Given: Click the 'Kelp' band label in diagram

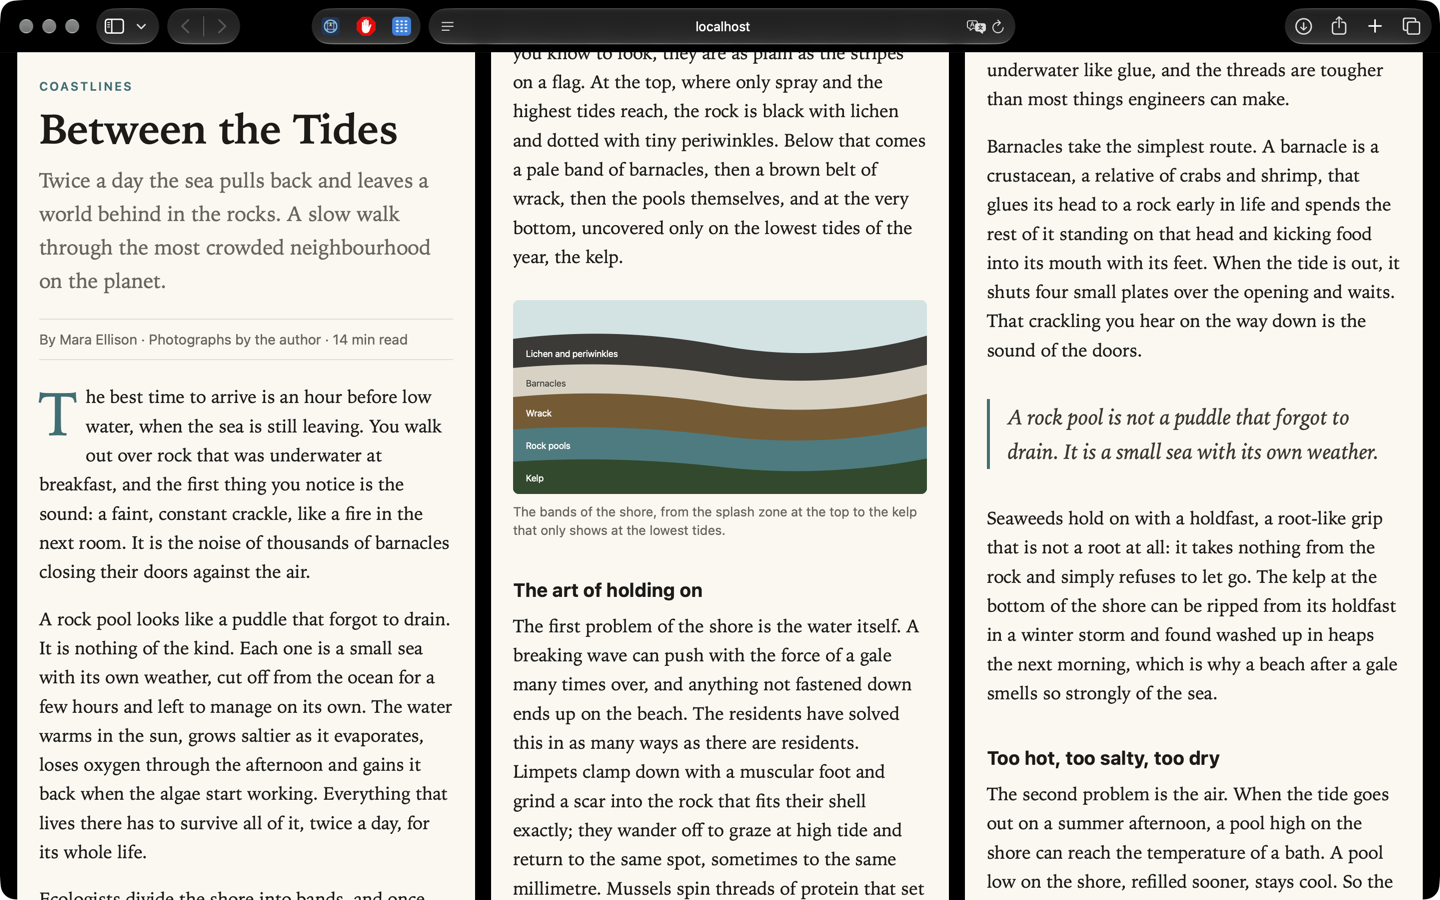Looking at the screenshot, I should [535, 478].
